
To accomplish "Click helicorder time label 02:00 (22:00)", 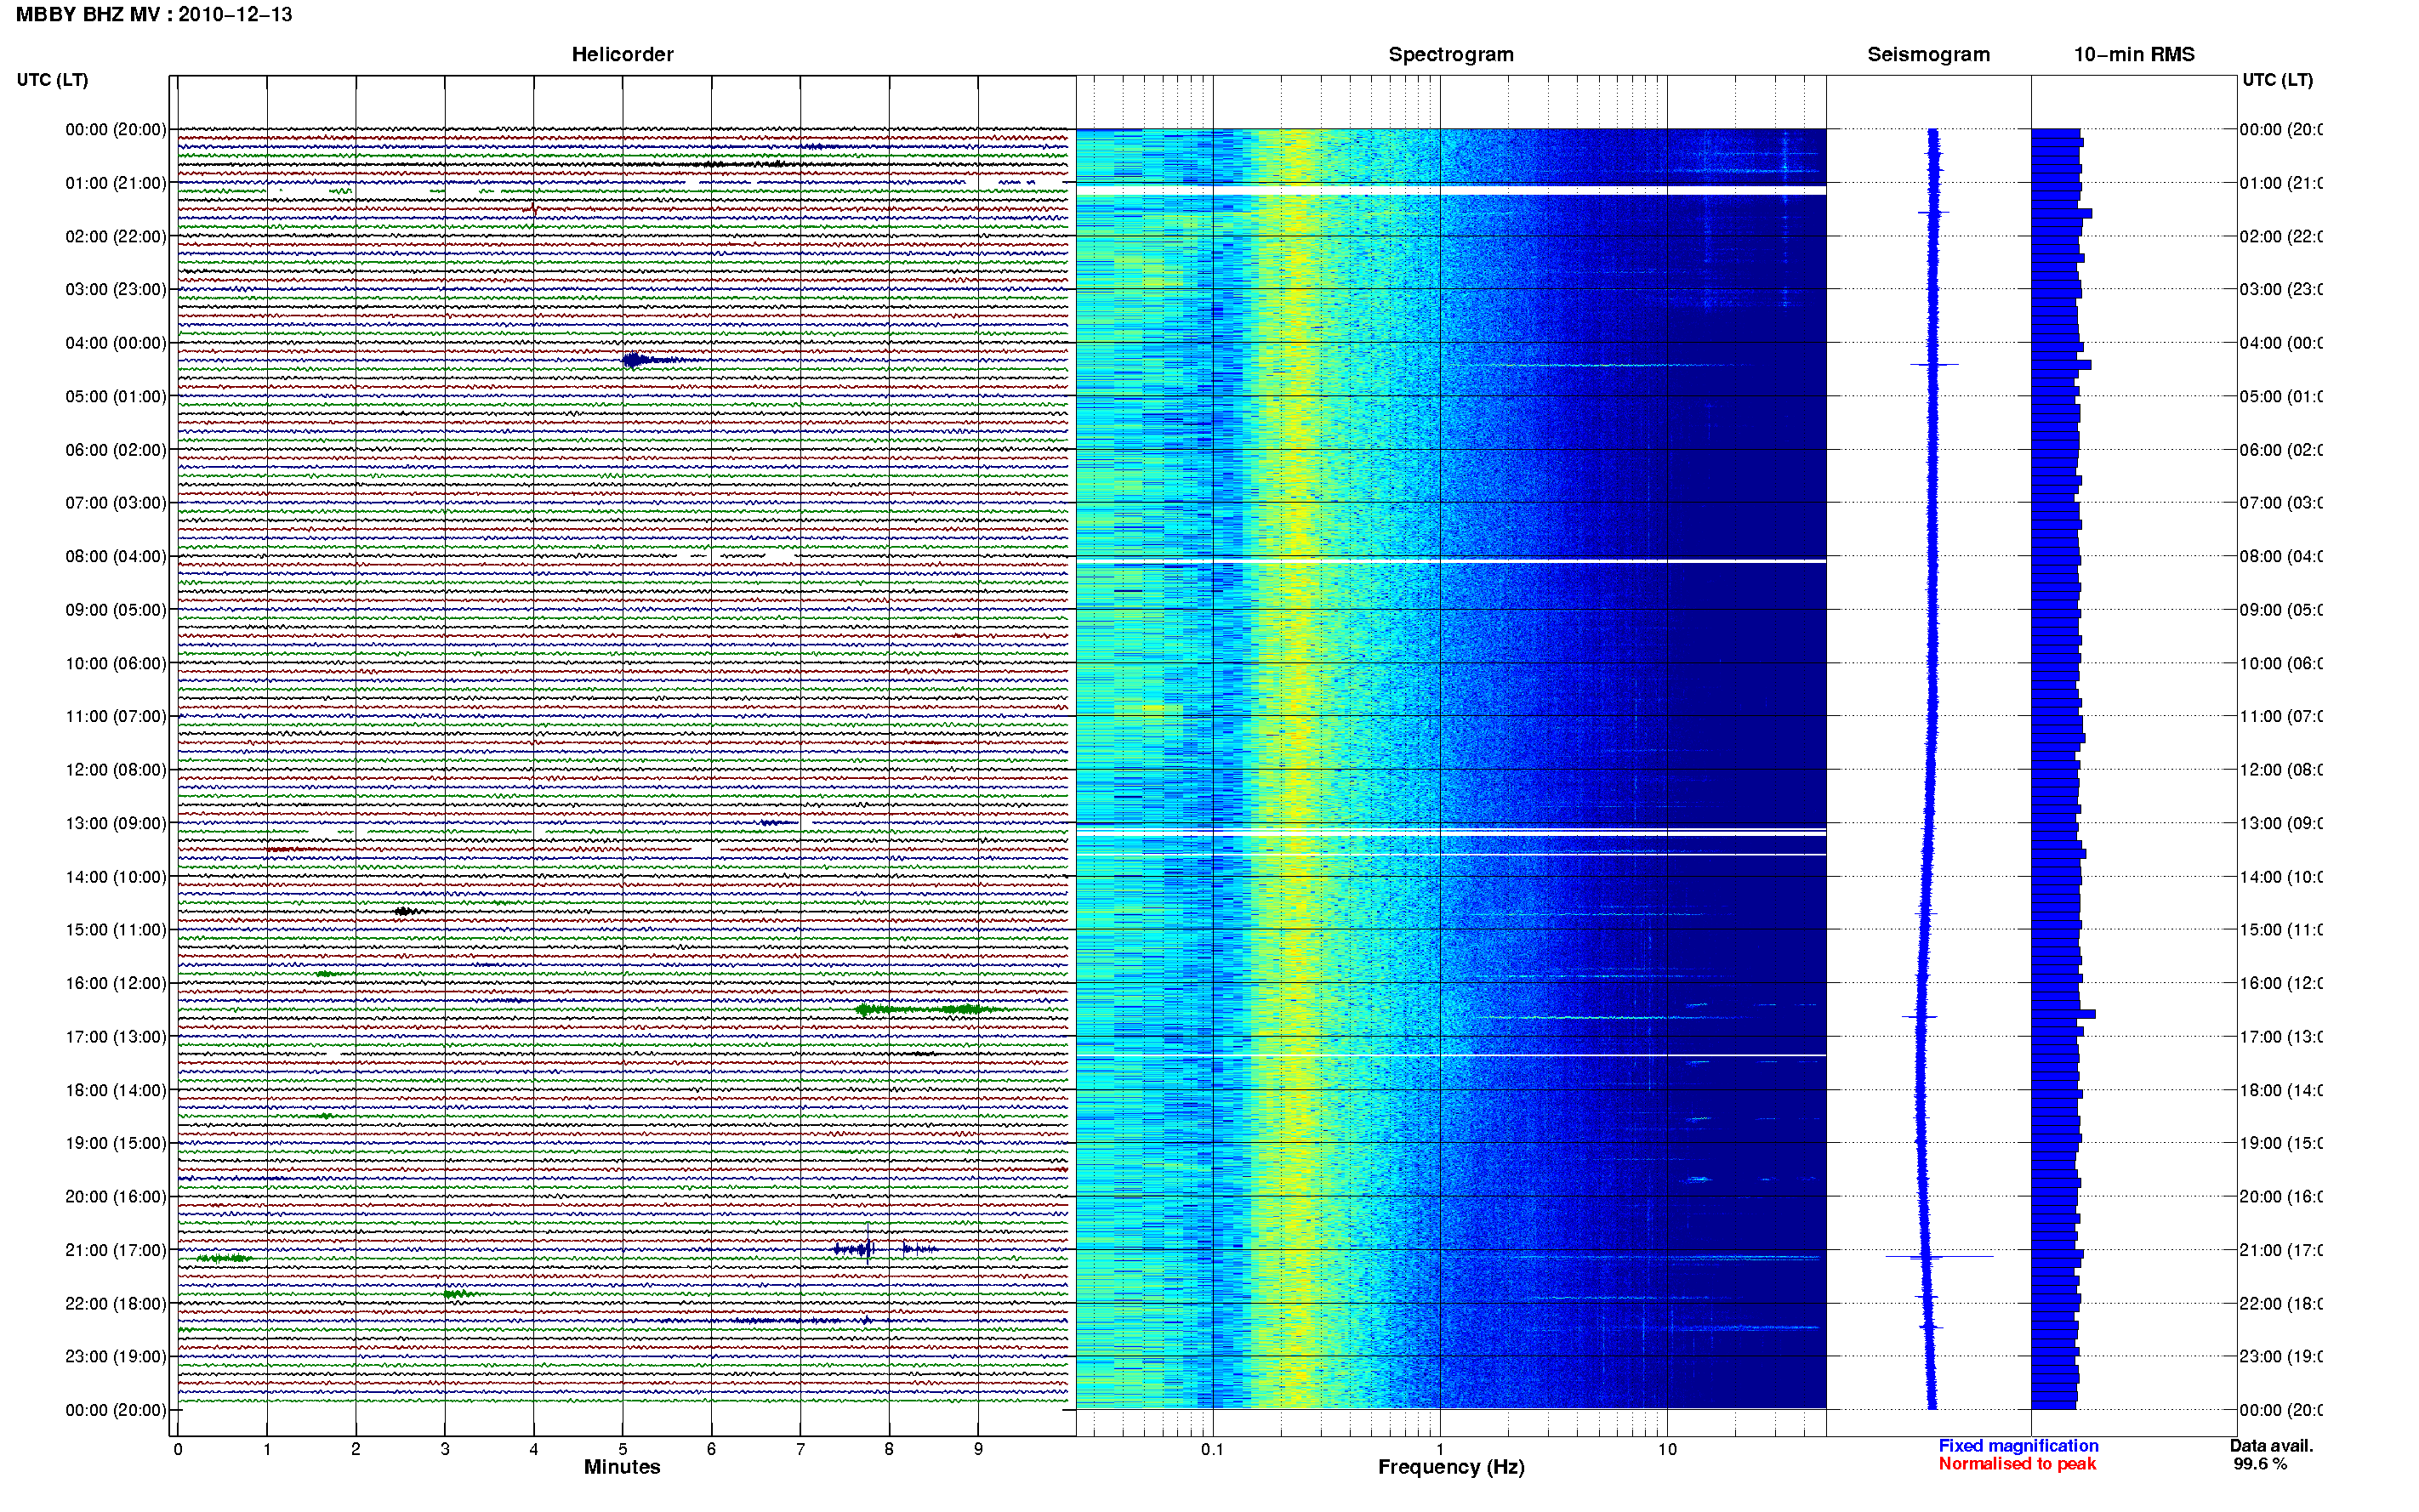I will coord(116,236).
